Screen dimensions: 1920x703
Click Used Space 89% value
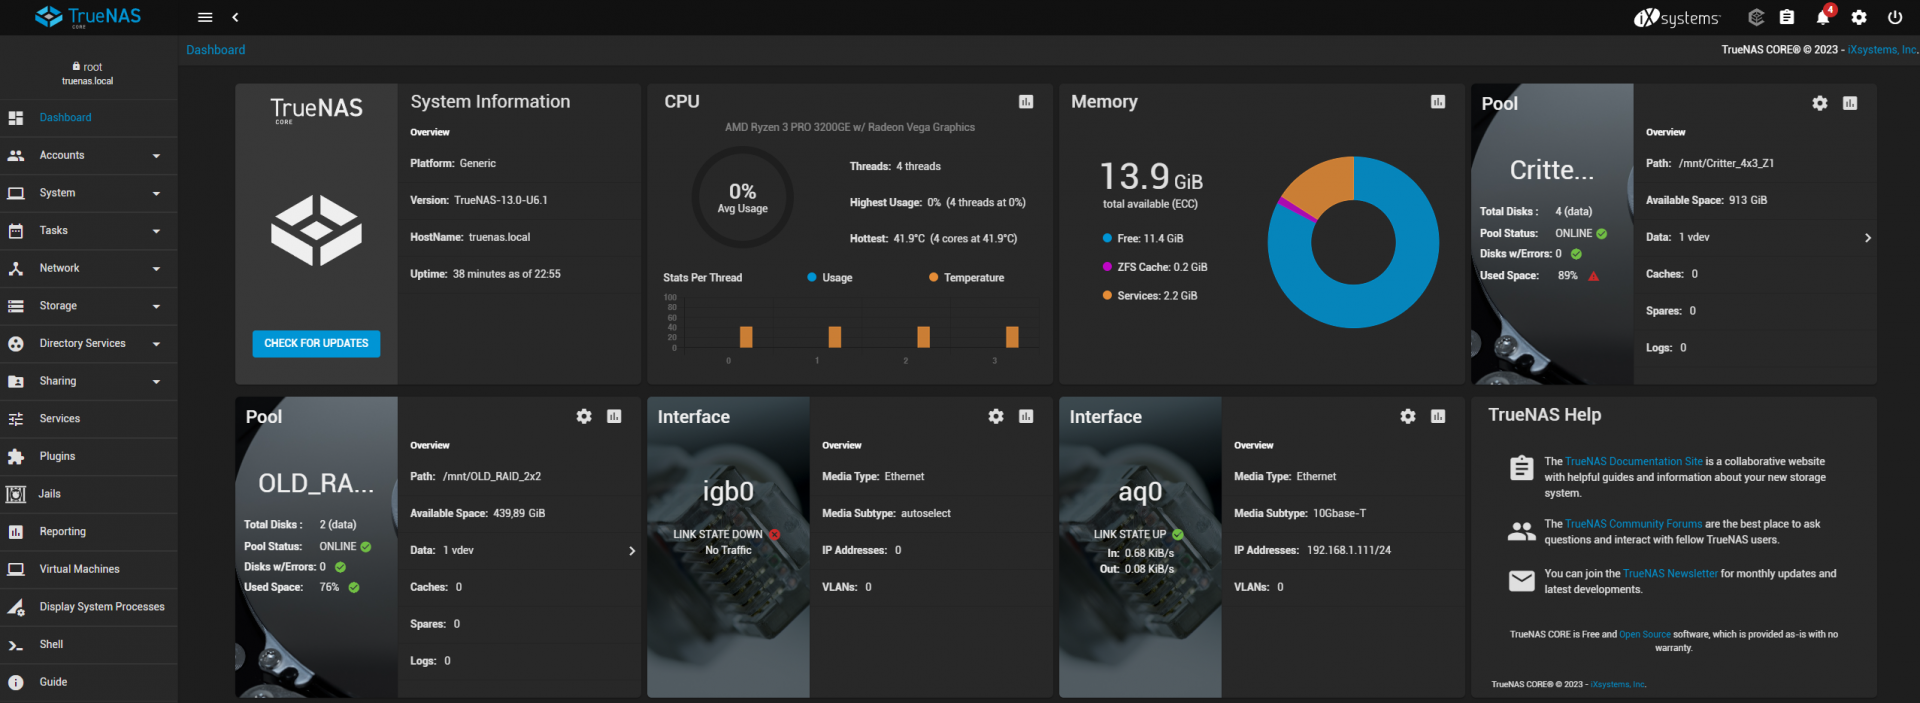[1567, 276]
